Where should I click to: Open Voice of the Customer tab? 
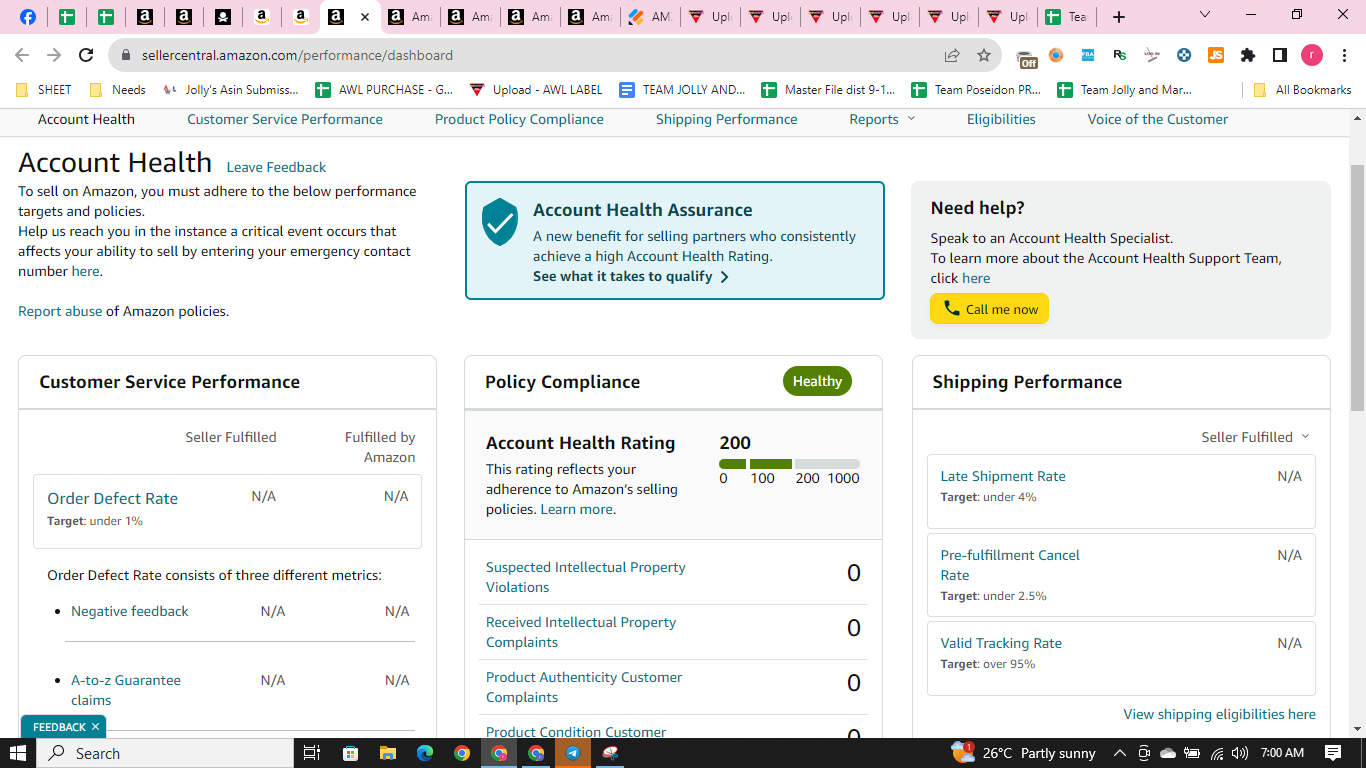[x=1158, y=119]
